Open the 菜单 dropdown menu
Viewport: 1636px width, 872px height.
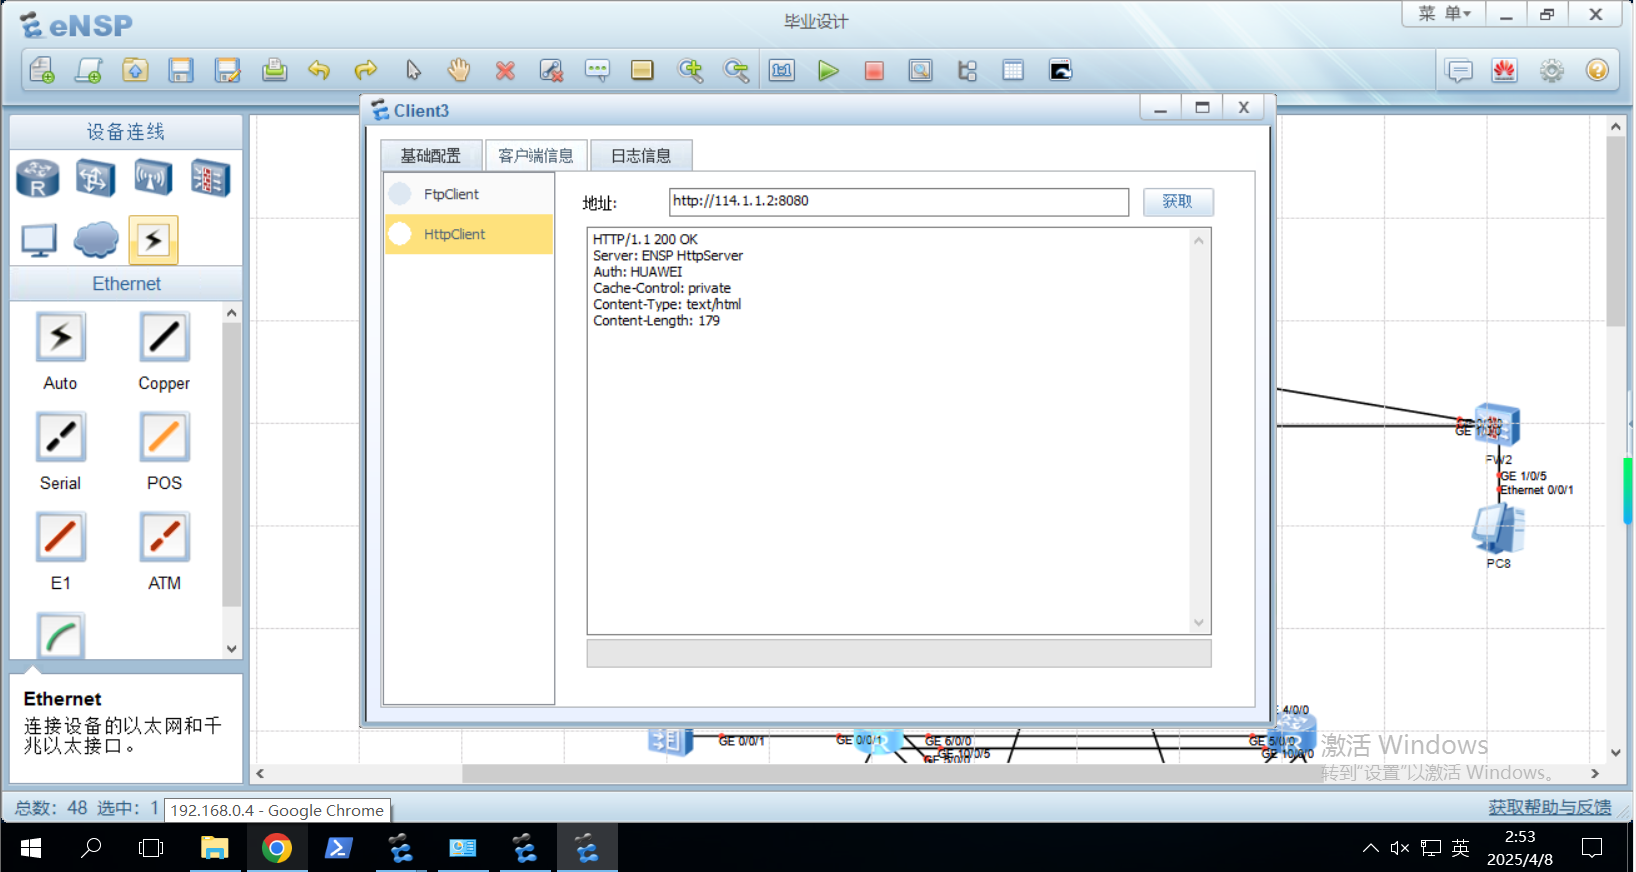[1444, 14]
